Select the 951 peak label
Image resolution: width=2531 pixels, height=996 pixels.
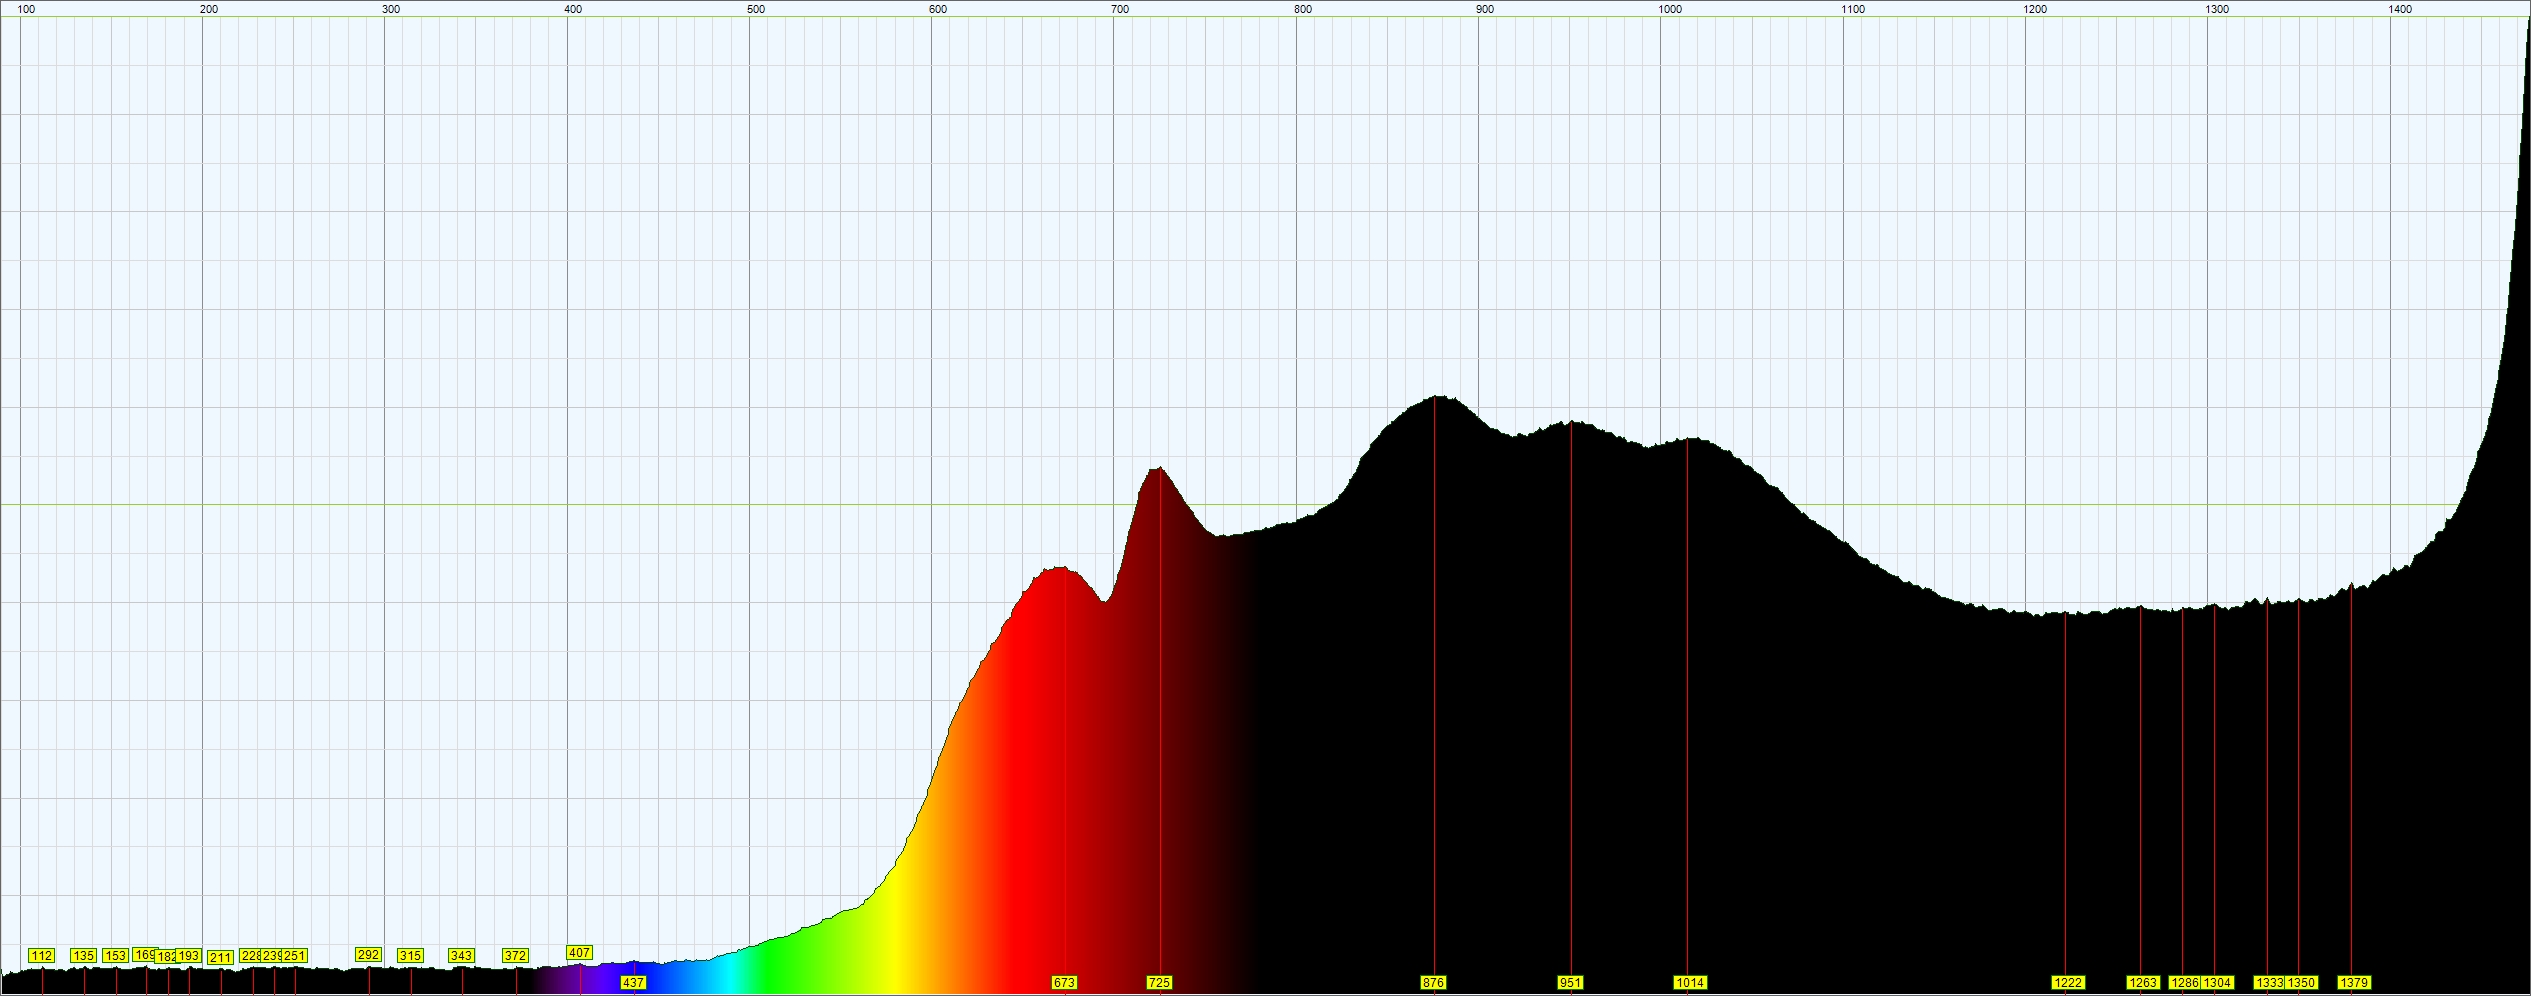(1570, 983)
